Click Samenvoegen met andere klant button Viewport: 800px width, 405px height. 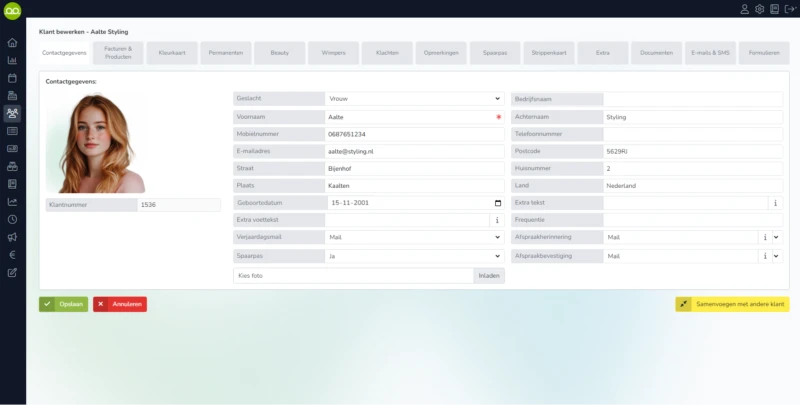732,304
